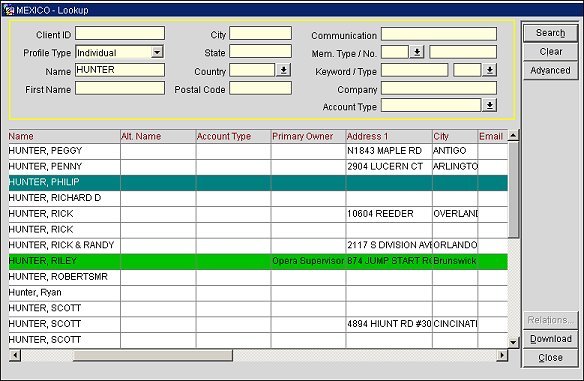
Task: Open the Advanced search options
Action: [x=550, y=70]
